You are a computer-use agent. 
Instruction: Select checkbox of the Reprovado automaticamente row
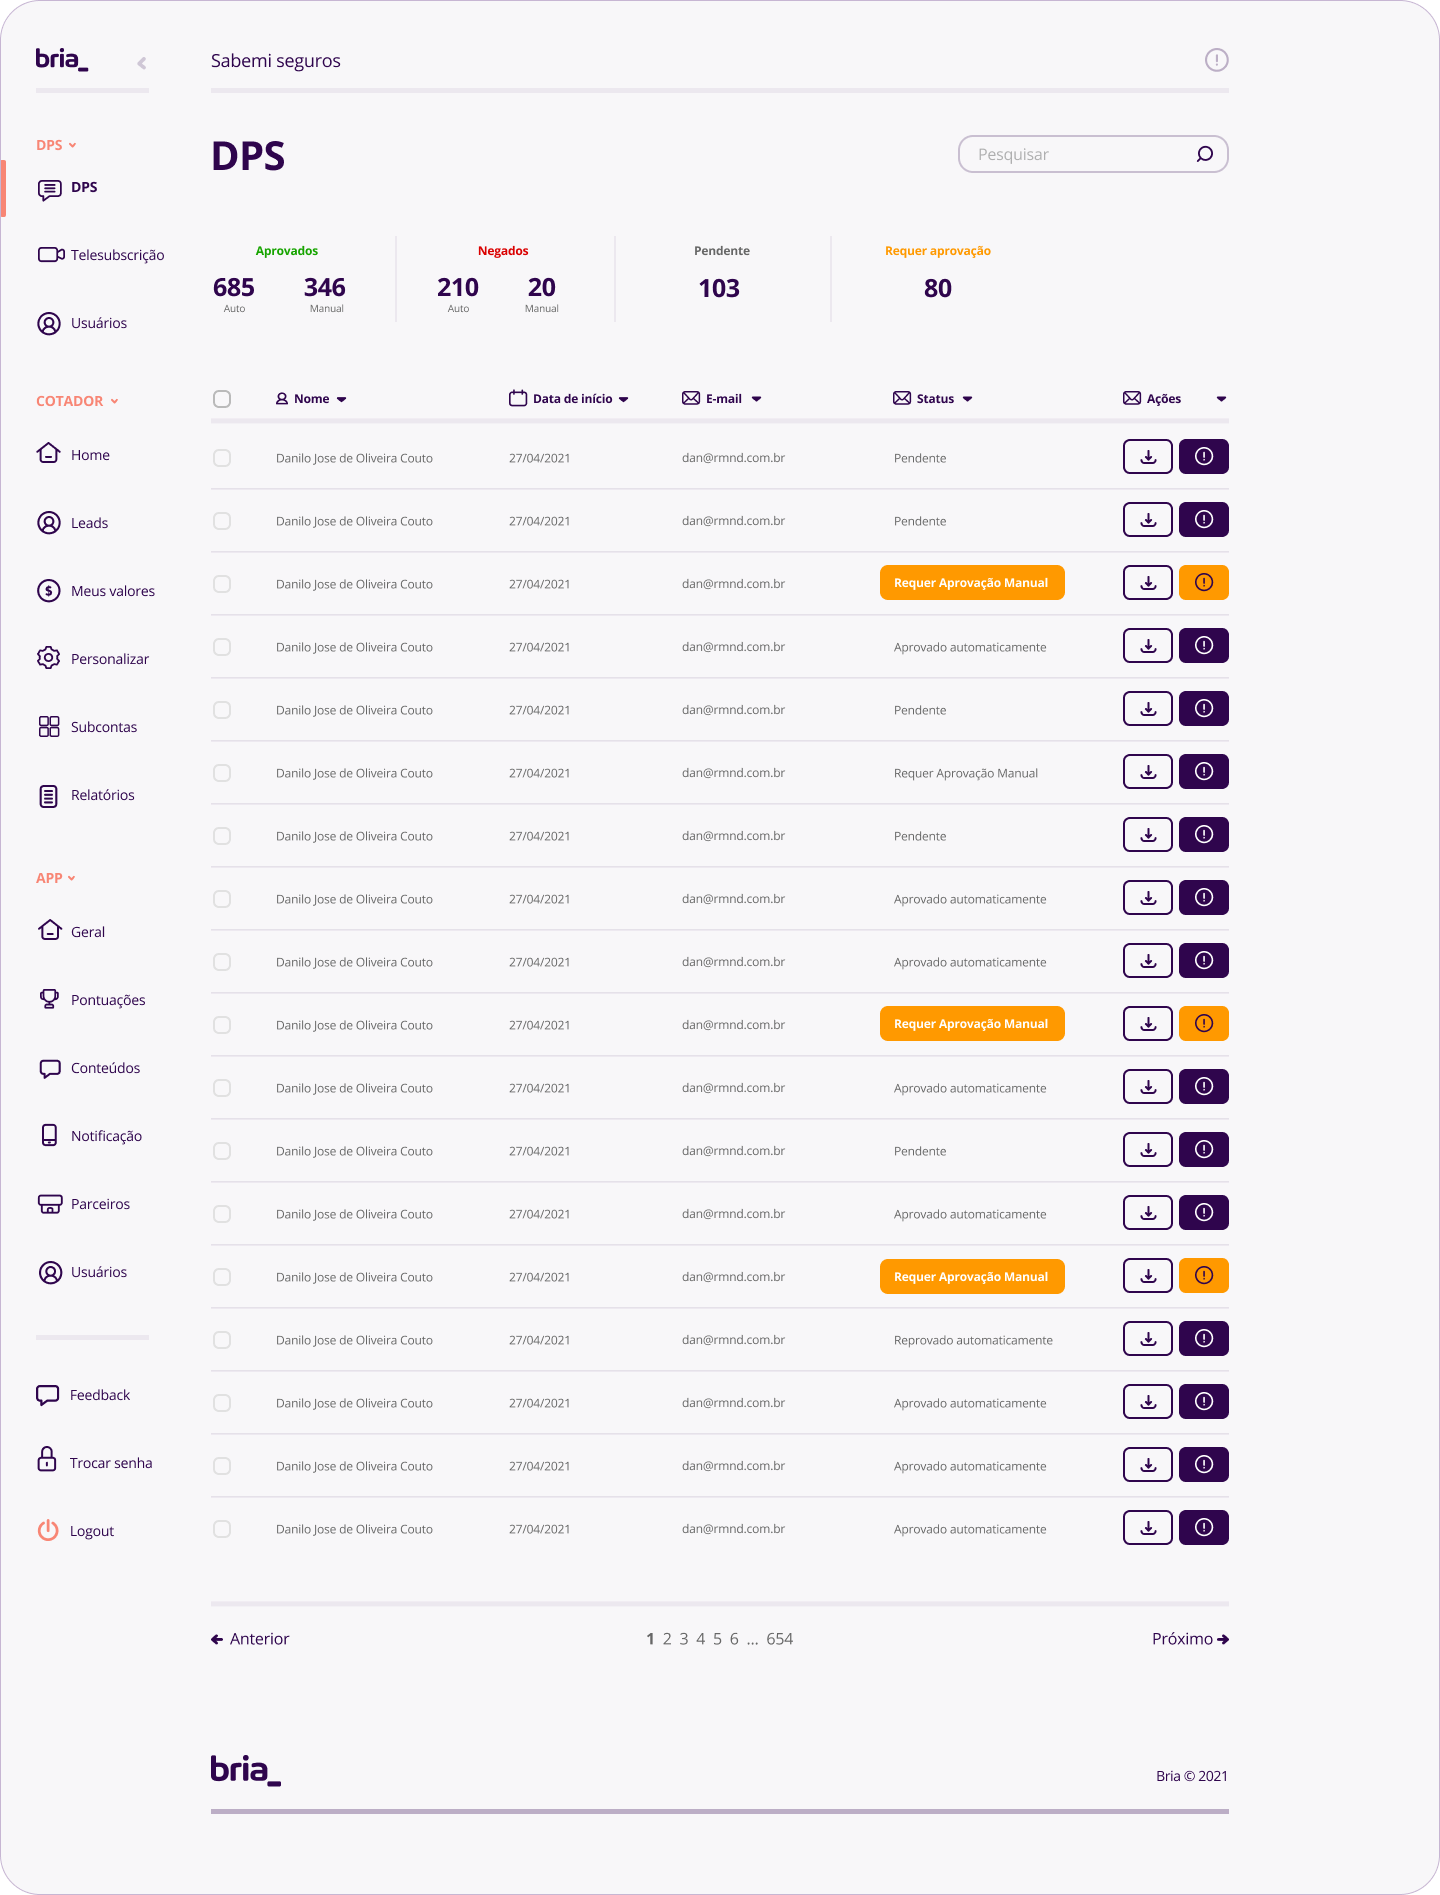tap(222, 1340)
